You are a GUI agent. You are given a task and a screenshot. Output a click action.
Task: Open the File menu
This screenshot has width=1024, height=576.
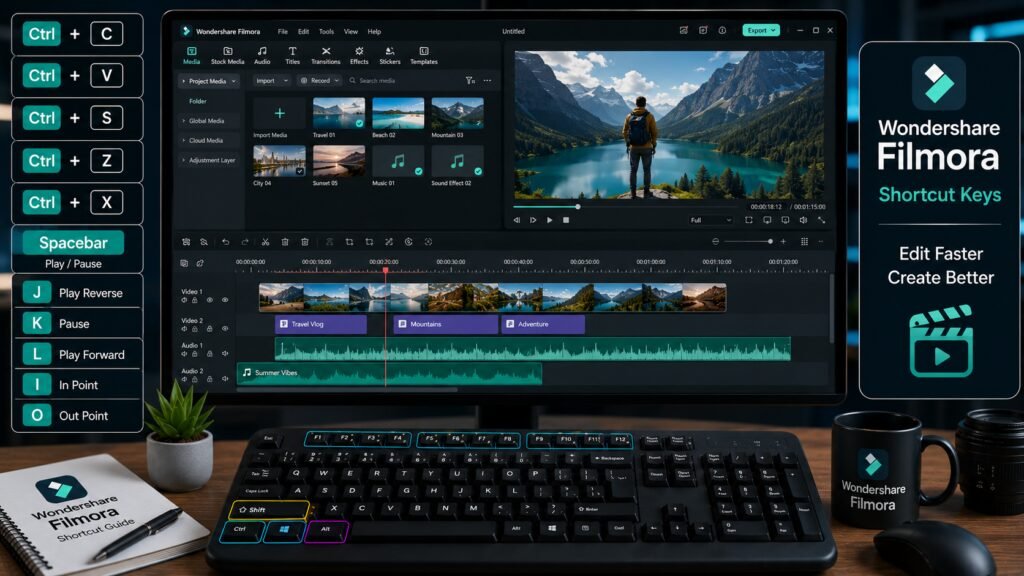coord(282,31)
